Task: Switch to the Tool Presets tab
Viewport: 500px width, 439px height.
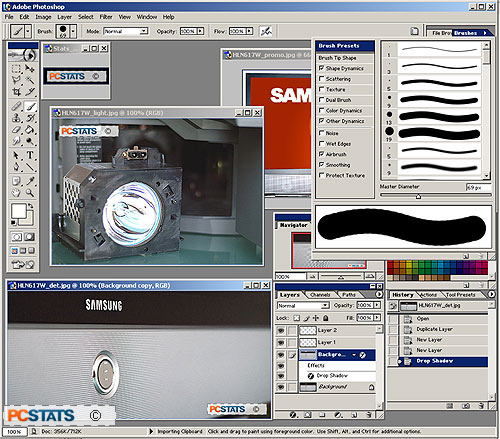Action: pos(460,295)
